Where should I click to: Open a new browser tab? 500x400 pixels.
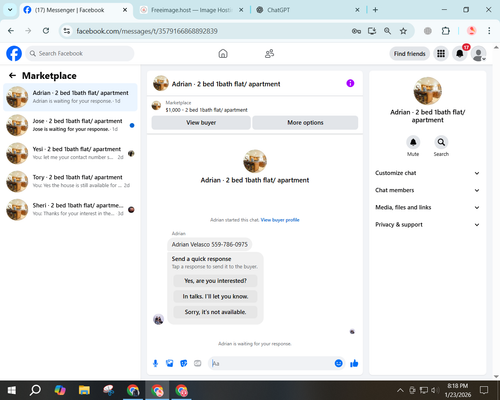[375, 10]
